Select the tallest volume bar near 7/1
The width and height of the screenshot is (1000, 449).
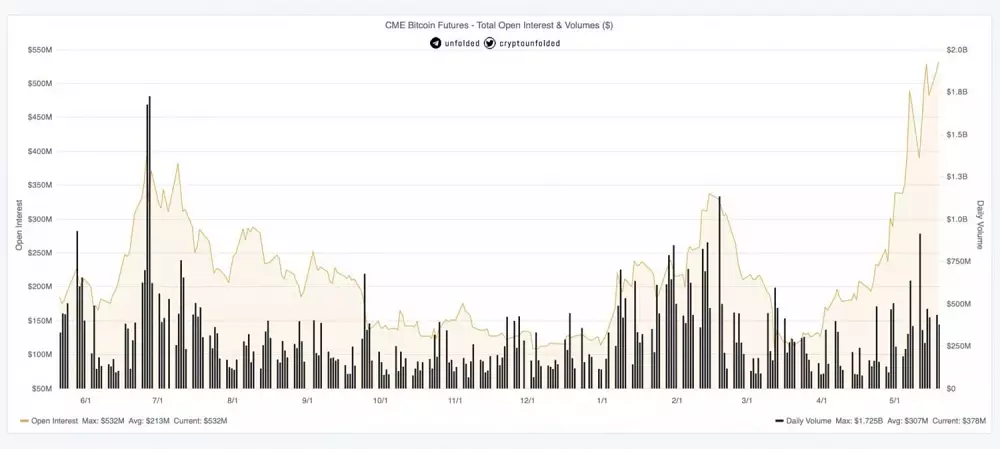(150, 240)
